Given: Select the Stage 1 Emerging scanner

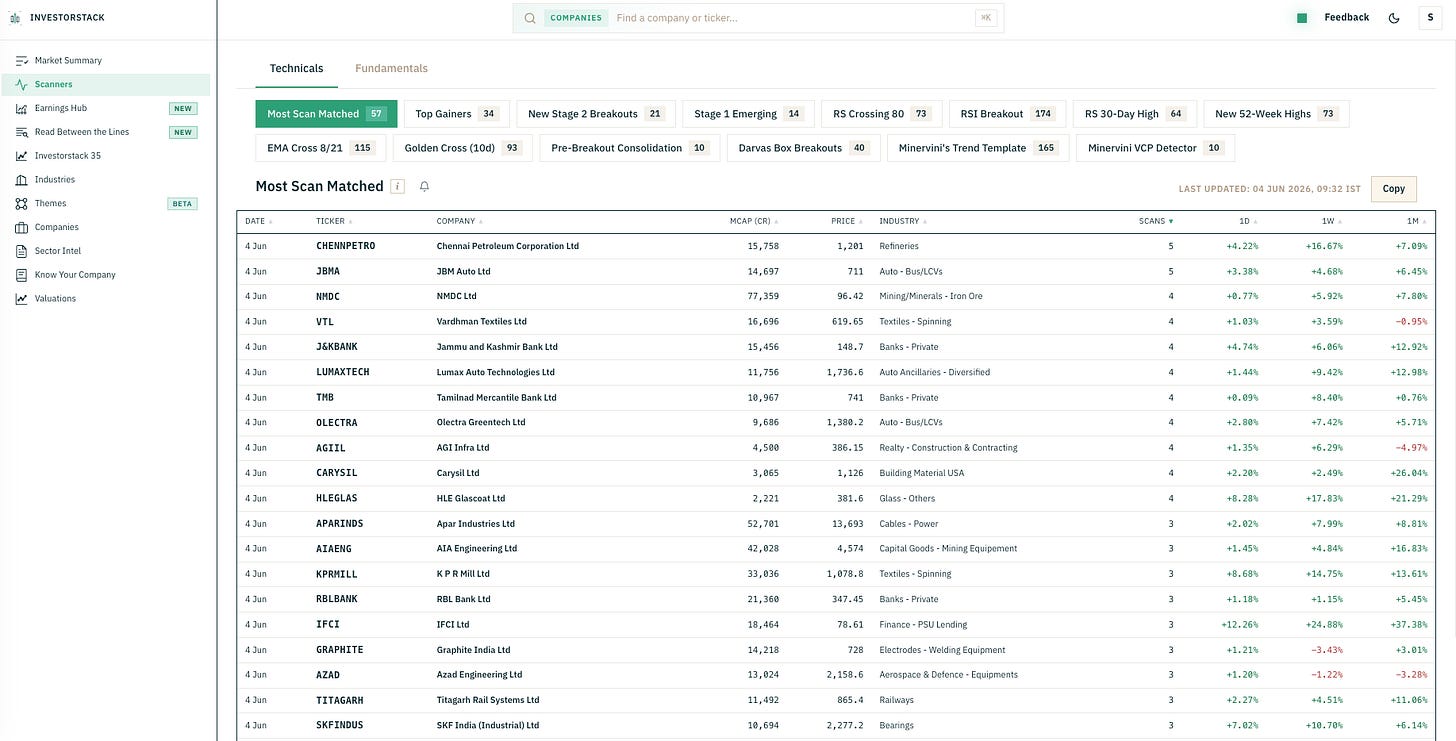Looking at the screenshot, I should pos(748,114).
